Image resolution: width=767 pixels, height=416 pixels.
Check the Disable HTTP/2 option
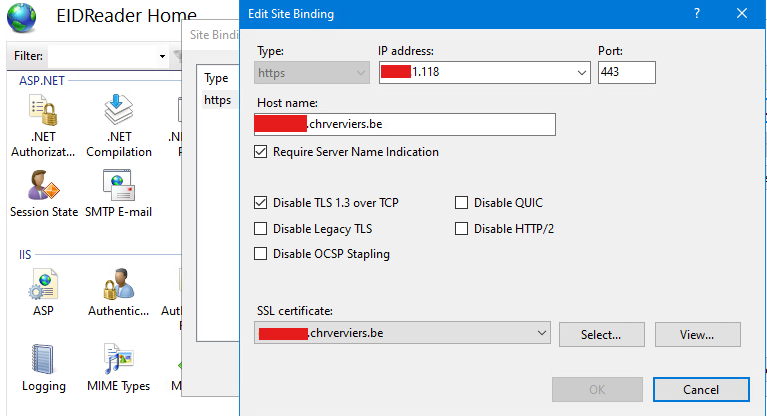pyautogui.click(x=461, y=229)
